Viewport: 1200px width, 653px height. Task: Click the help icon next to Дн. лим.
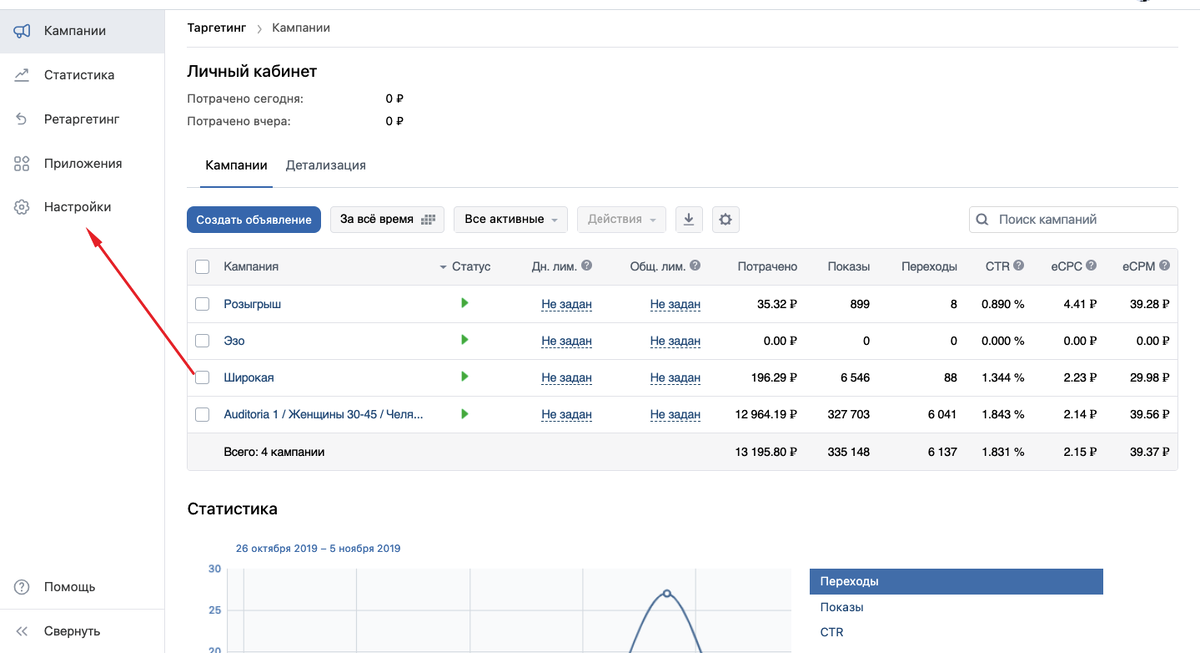[x=587, y=266]
